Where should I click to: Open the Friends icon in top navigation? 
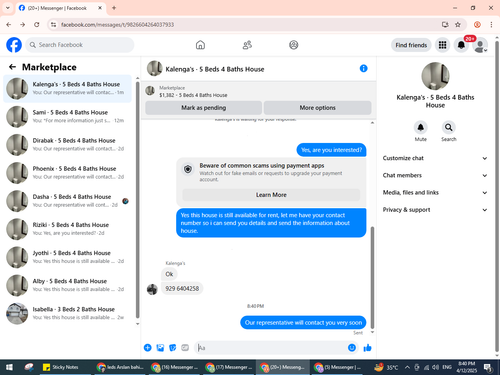tap(247, 45)
